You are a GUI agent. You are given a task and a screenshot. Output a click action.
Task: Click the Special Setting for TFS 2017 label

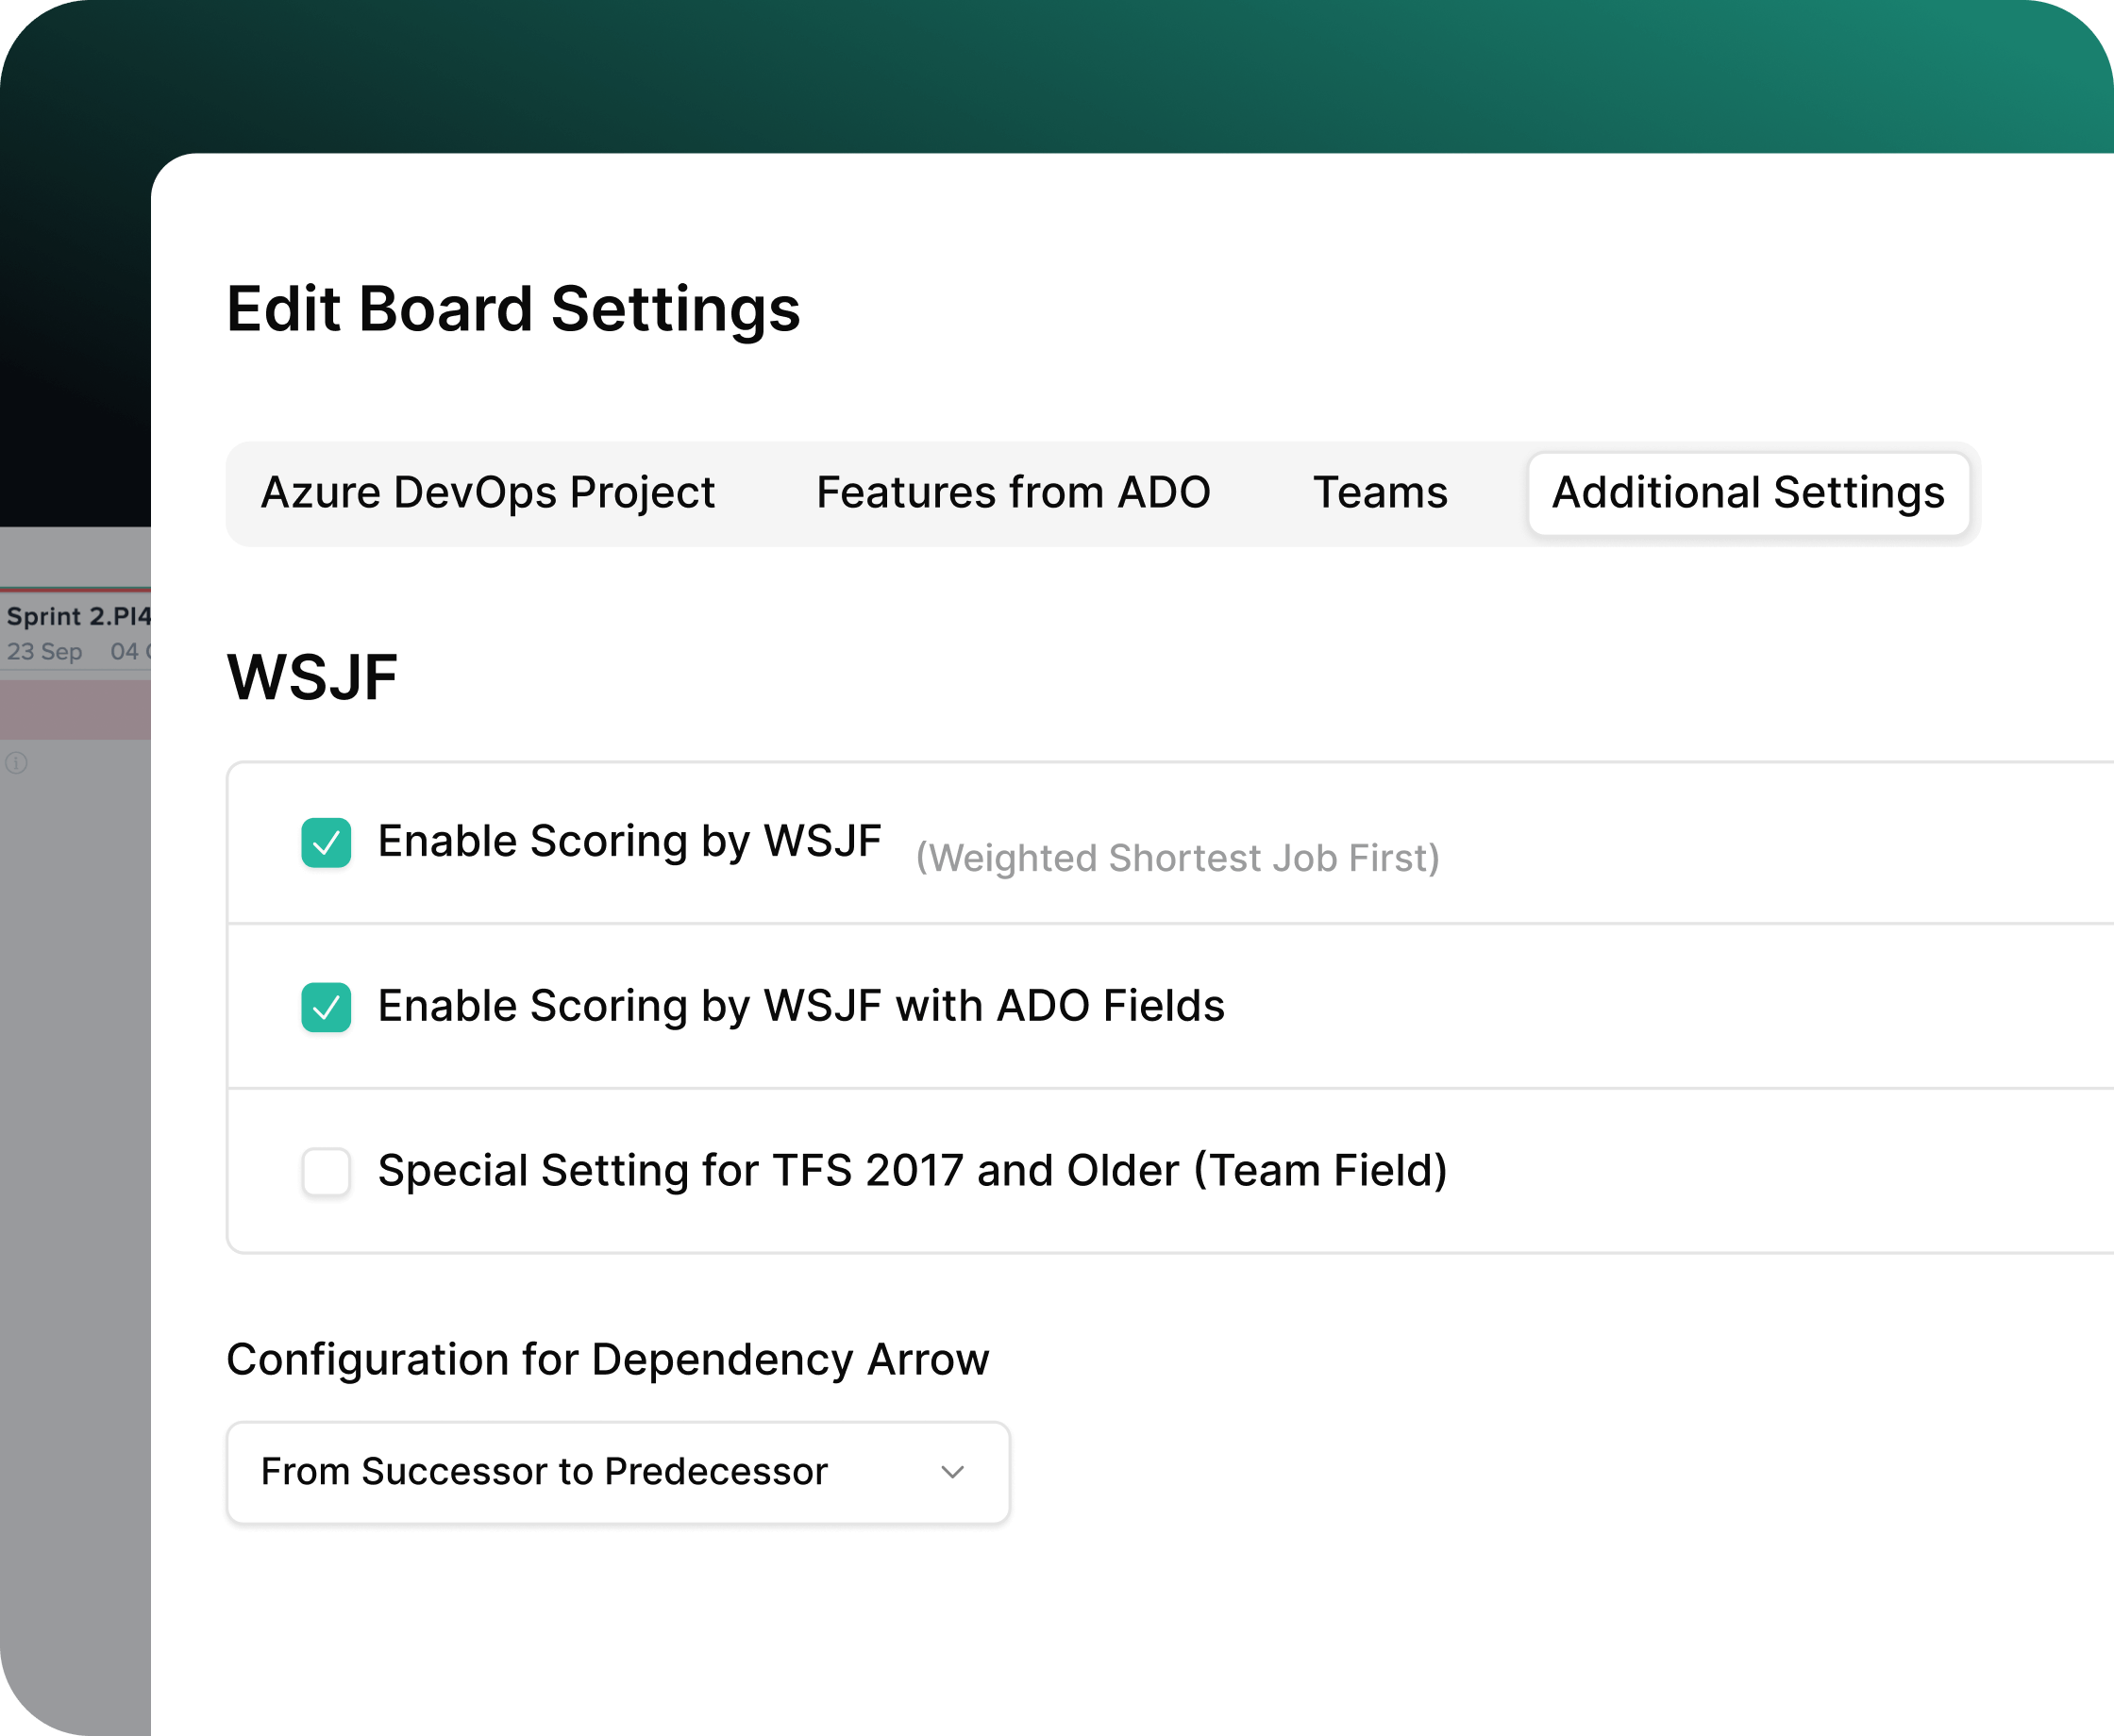pyautogui.click(x=912, y=1170)
